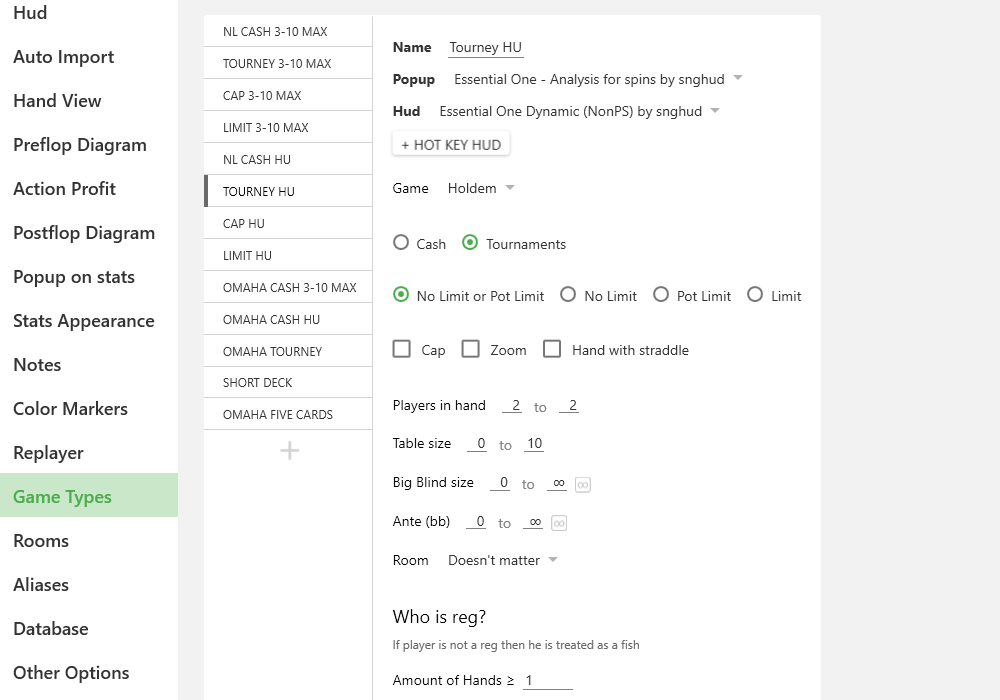Open the Popup dropdown
The height and width of the screenshot is (700, 1000).
(598, 79)
